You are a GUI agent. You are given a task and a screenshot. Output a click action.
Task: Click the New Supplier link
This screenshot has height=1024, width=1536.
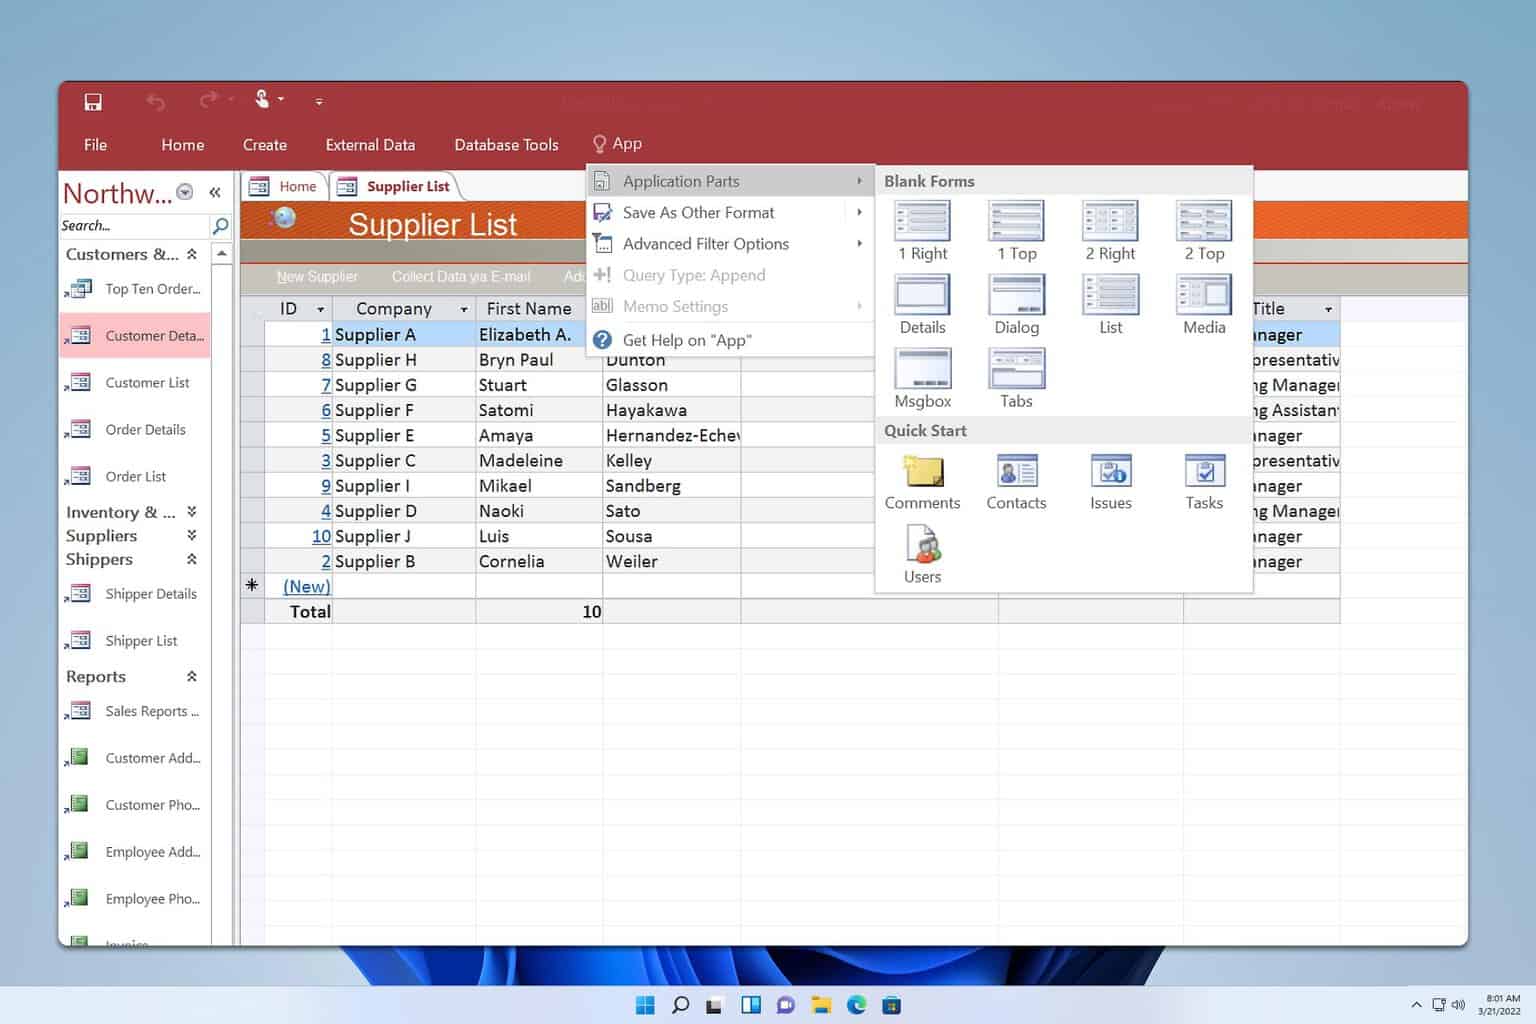pyautogui.click(x=317, y=277)
